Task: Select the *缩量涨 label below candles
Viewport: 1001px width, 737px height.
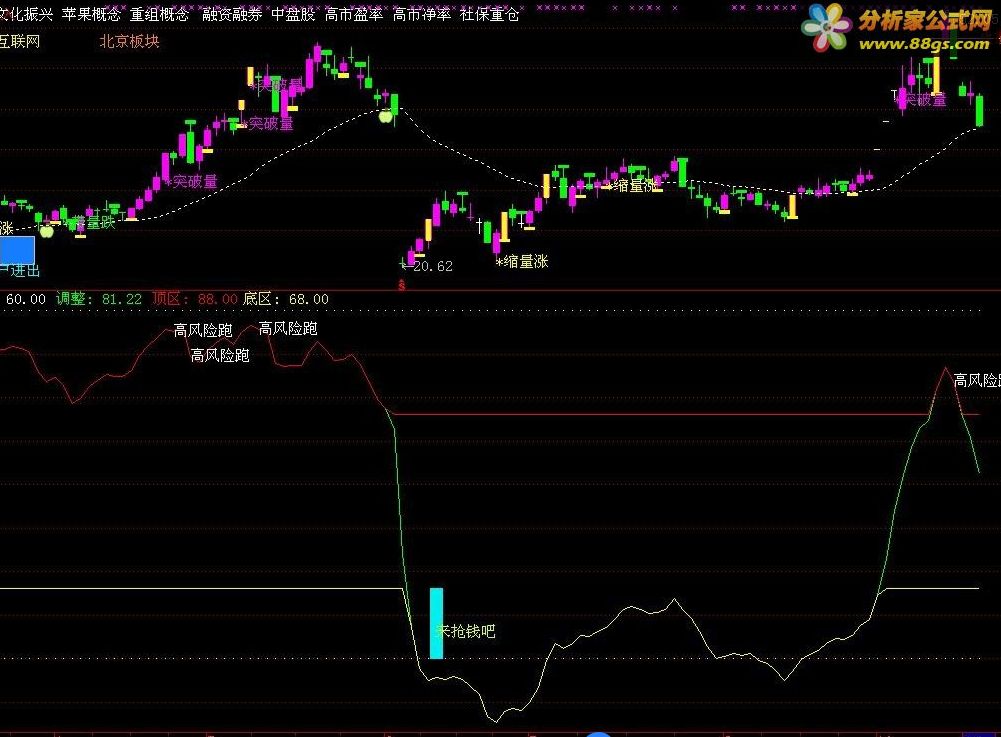Action: click(522, 261)
